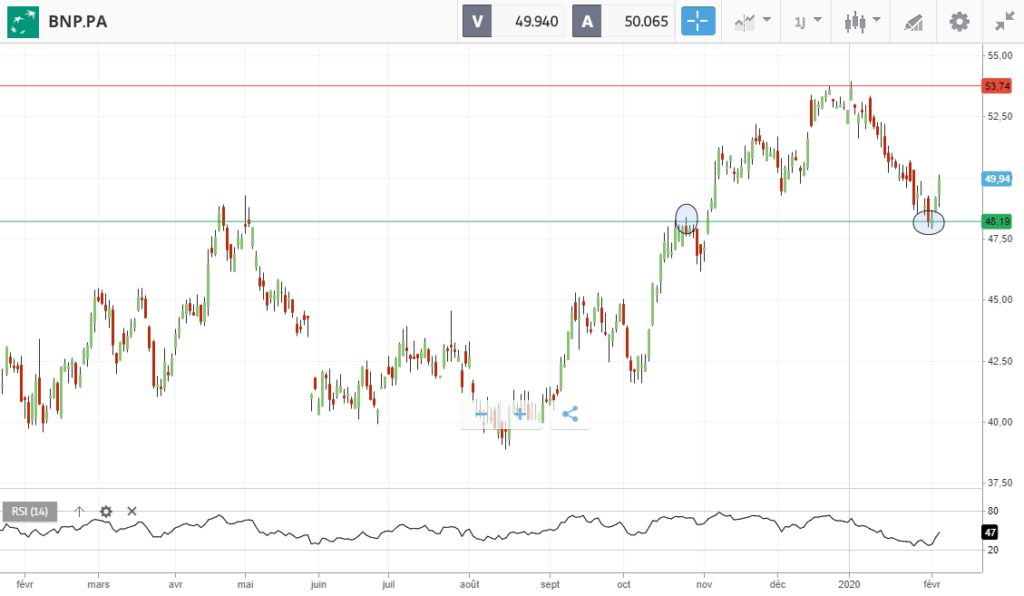
Task: Click the RSI 80 level label
Action: pos(993,511)
